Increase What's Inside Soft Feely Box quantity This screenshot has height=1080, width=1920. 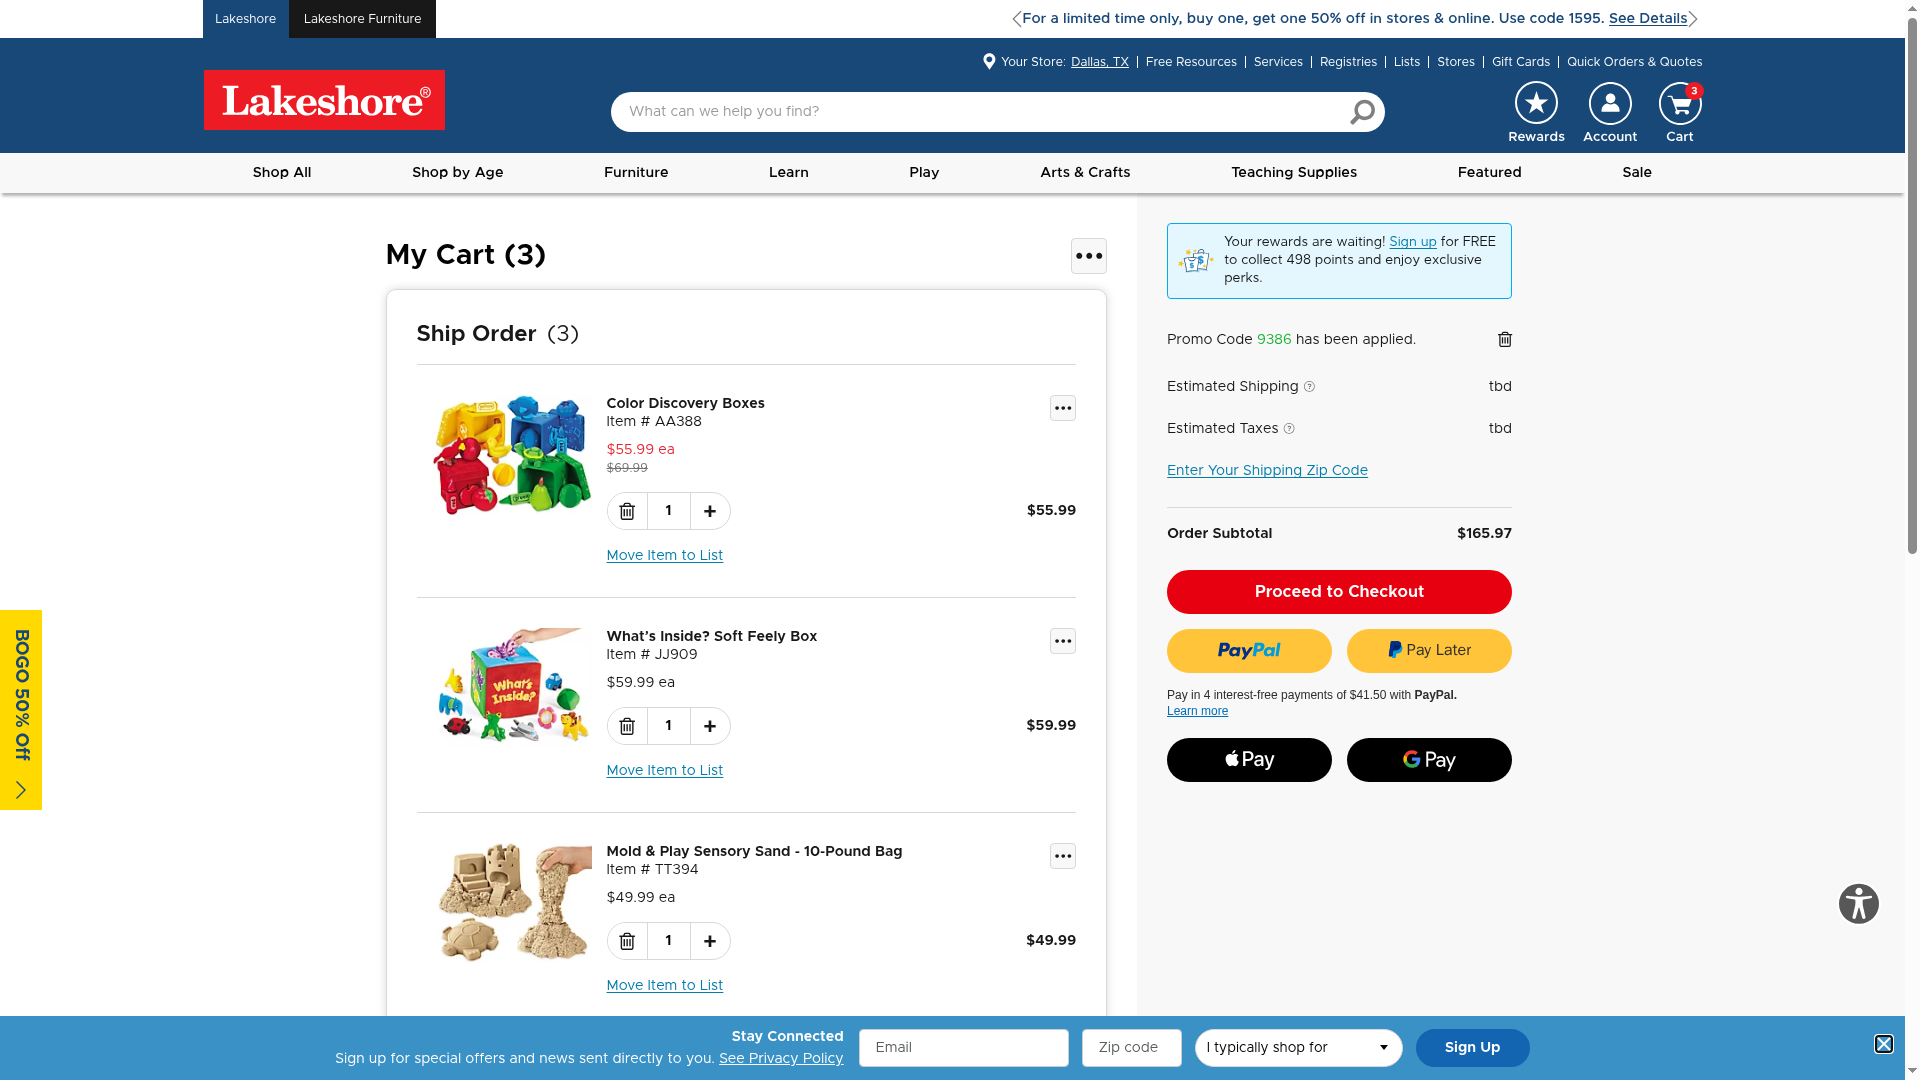(x=710, y=726)
